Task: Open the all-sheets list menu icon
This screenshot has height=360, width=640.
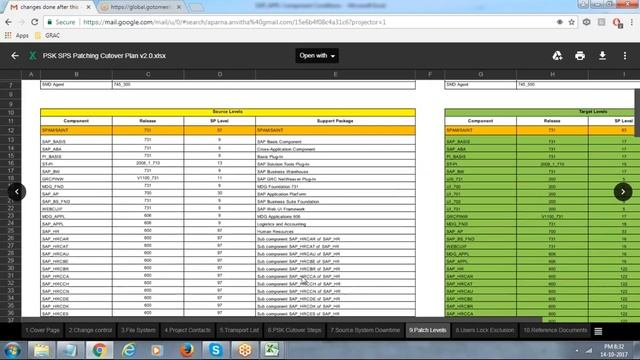Action: point(598,331)
